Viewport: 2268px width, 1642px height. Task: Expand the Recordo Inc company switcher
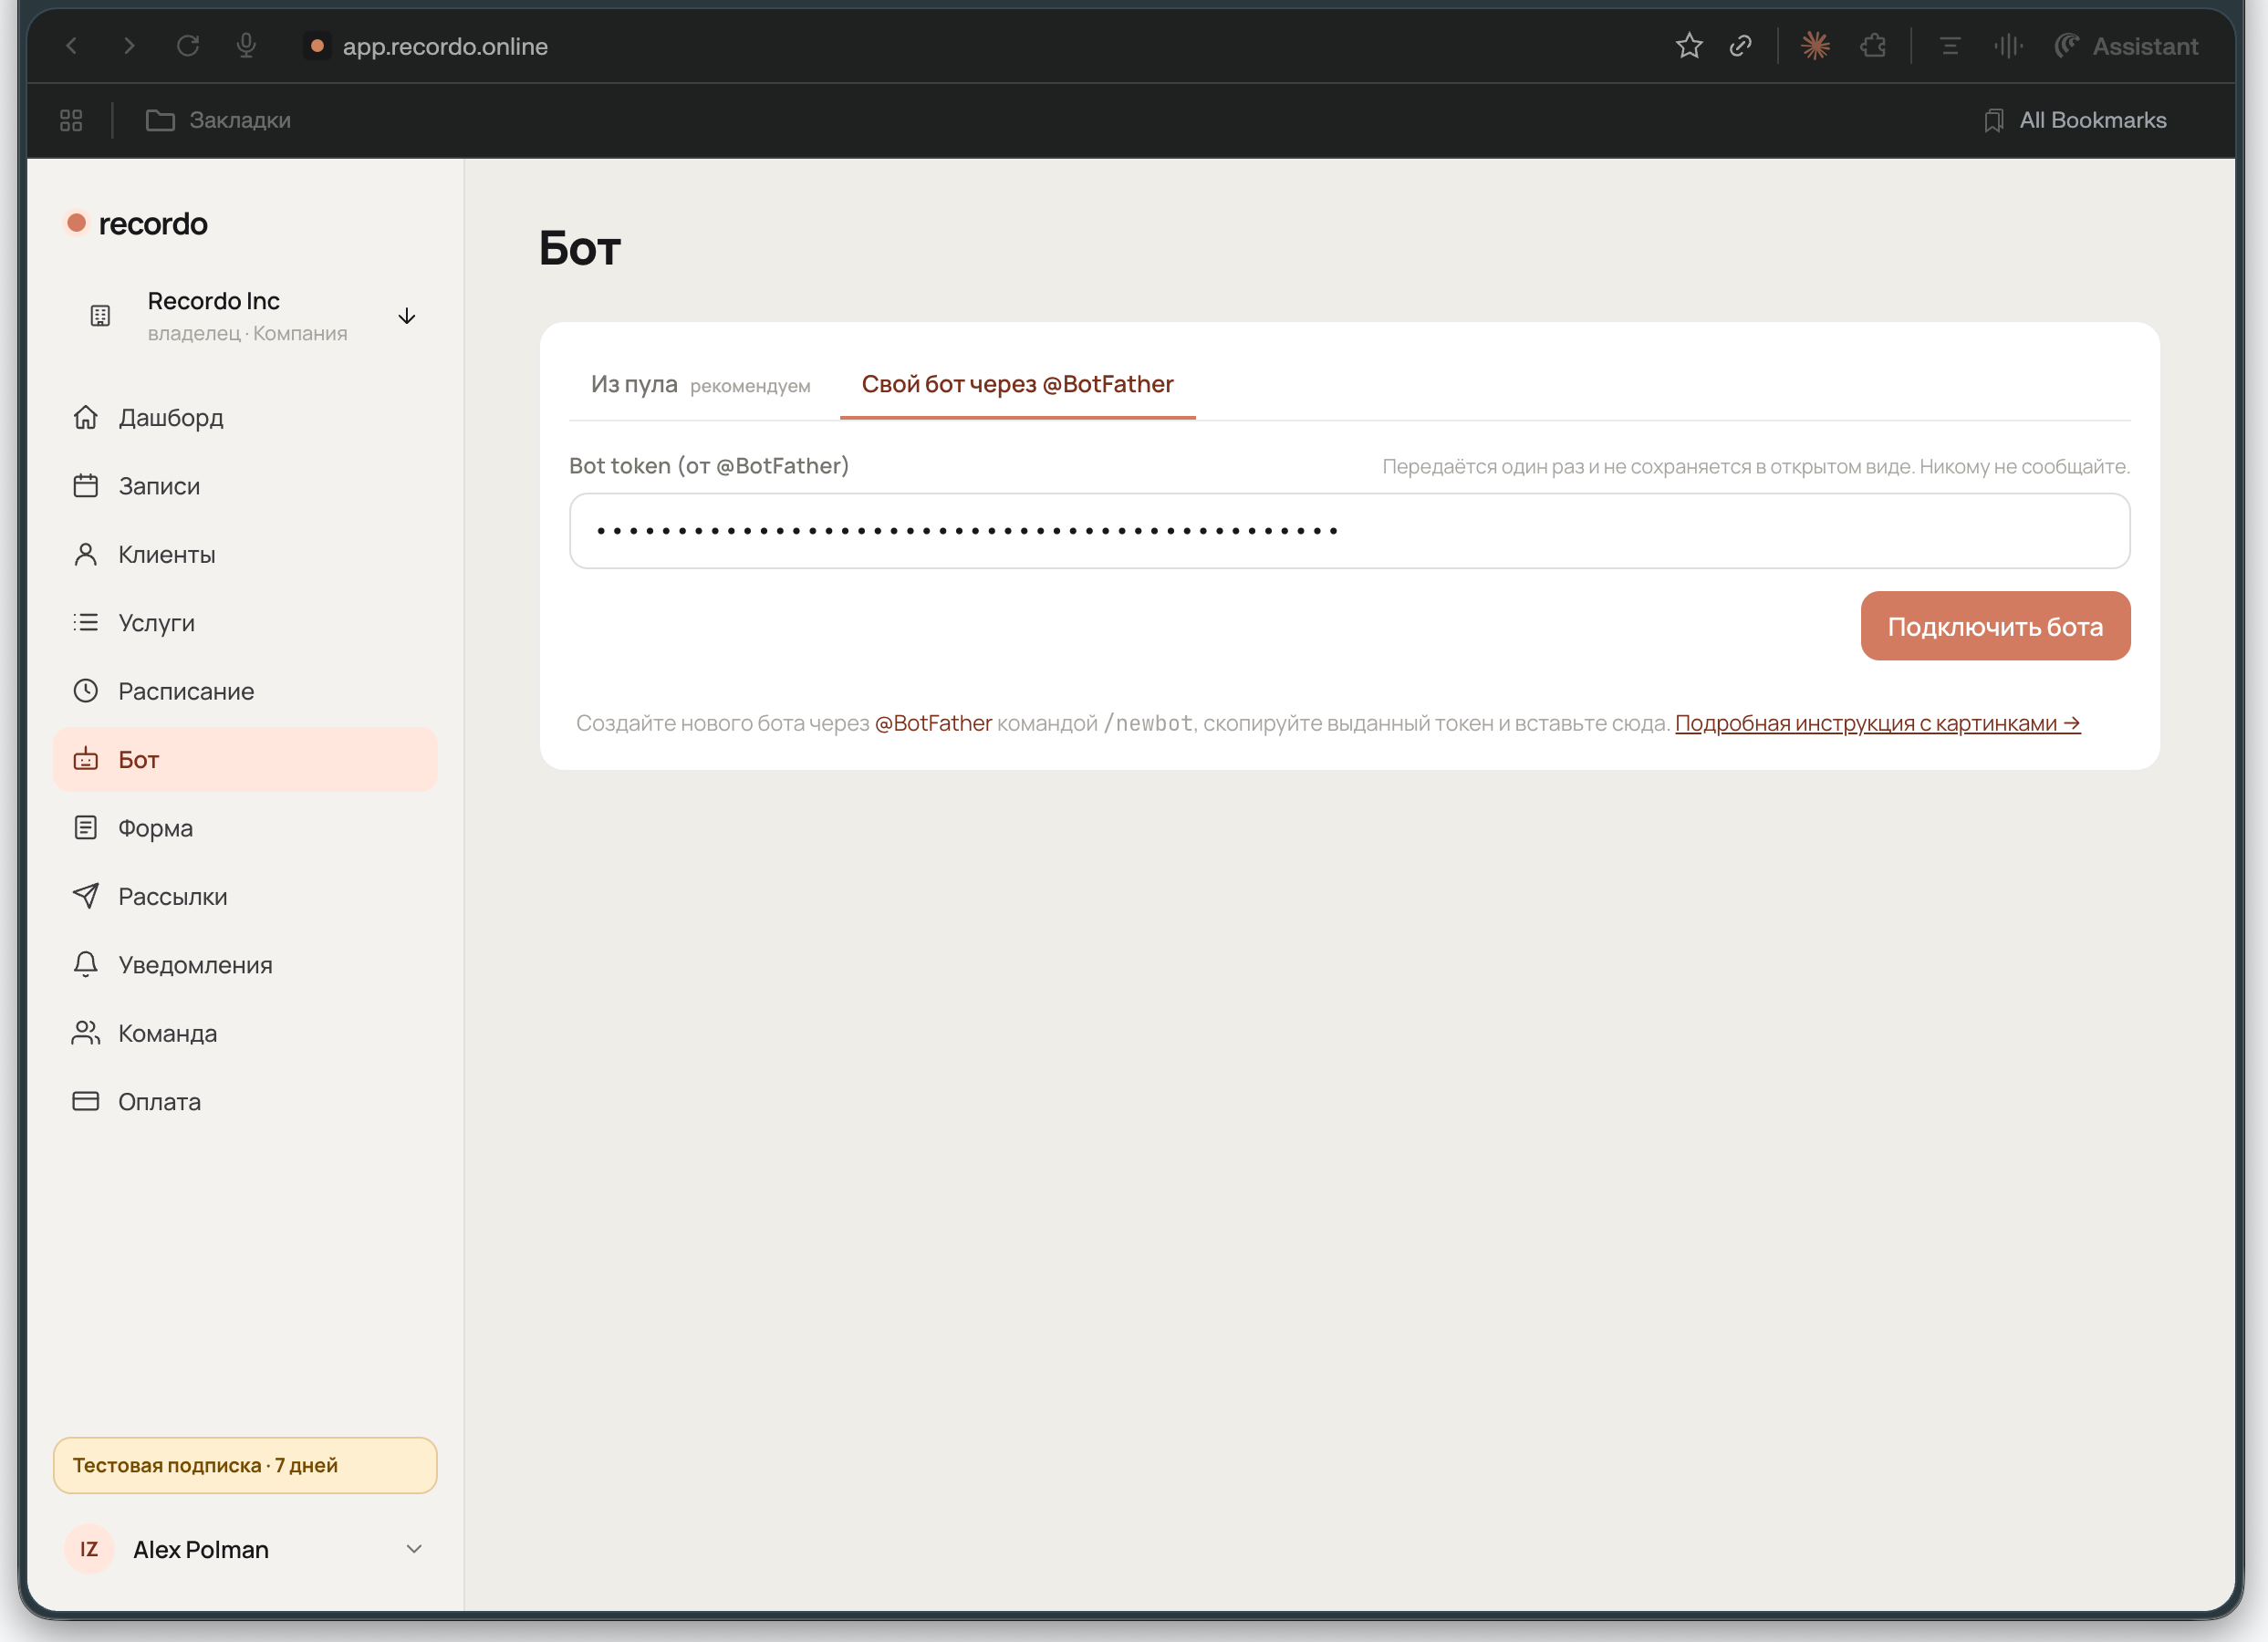(407, 317)
